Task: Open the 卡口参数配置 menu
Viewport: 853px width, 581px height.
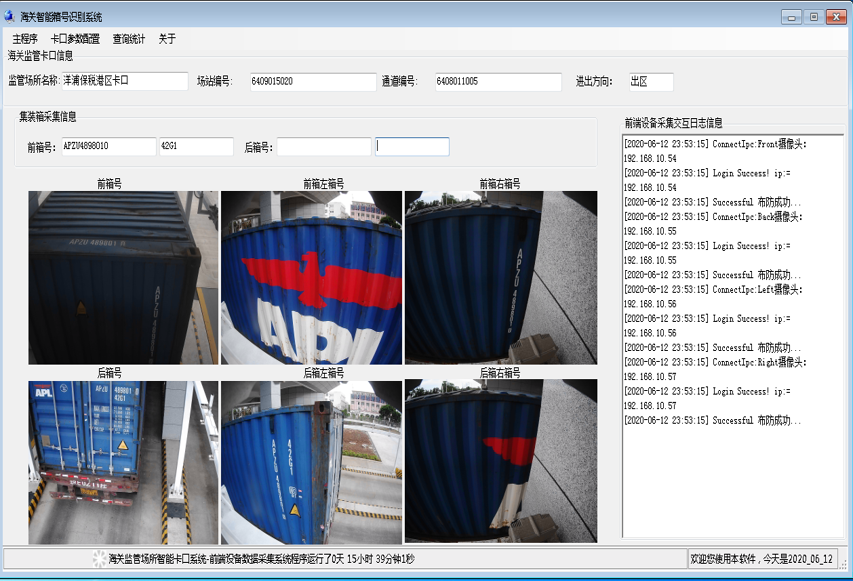Action: point(75,39)
